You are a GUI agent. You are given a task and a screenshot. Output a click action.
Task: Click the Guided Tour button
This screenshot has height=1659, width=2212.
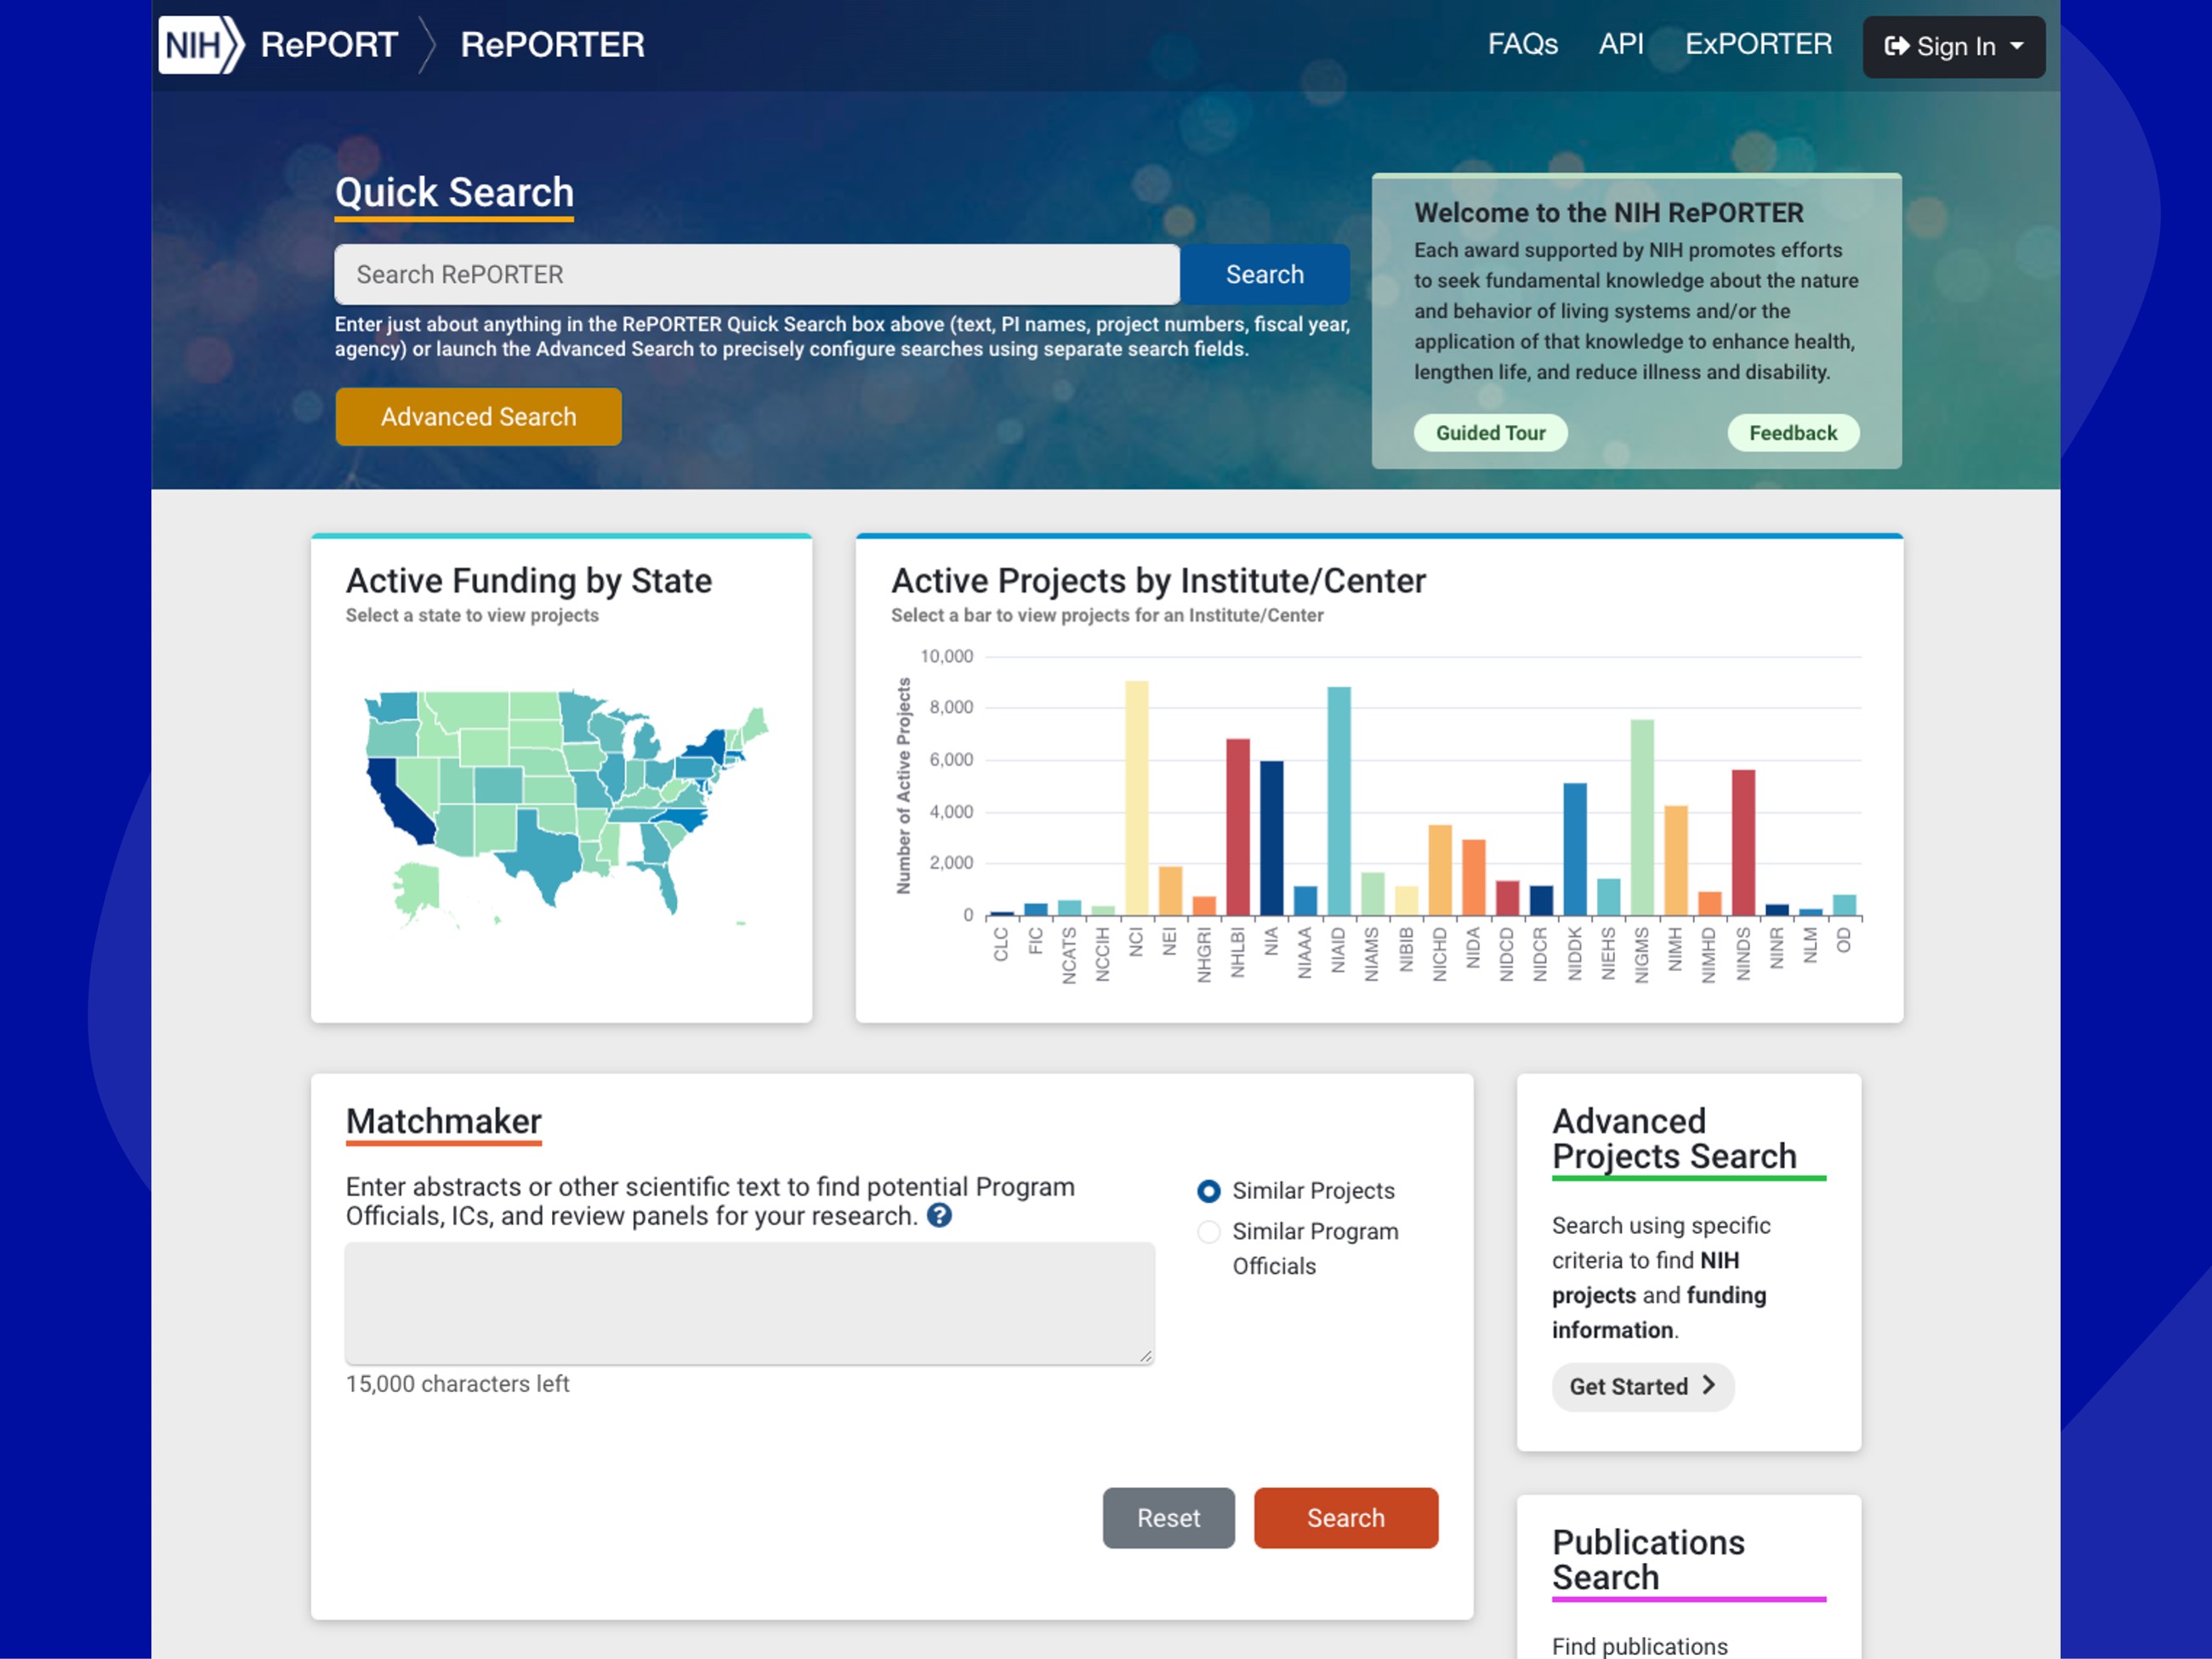click(x=1488, y=432)
